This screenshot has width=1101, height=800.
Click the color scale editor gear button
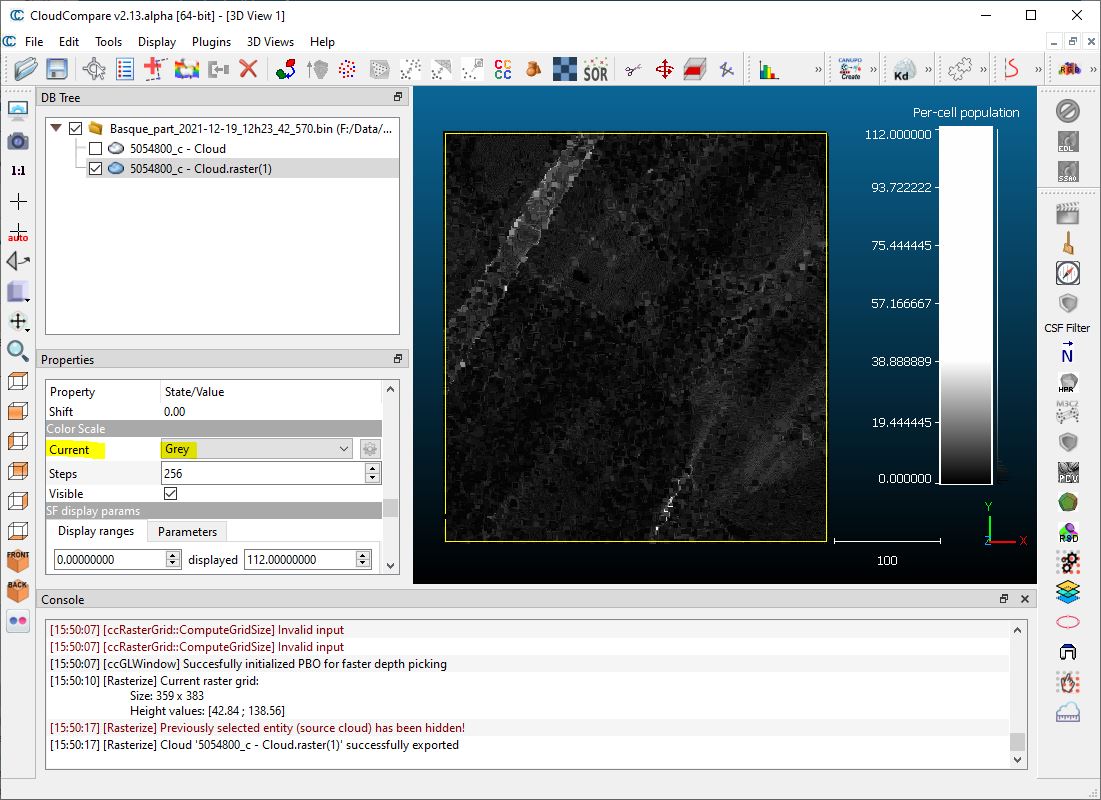coord(370,450)
